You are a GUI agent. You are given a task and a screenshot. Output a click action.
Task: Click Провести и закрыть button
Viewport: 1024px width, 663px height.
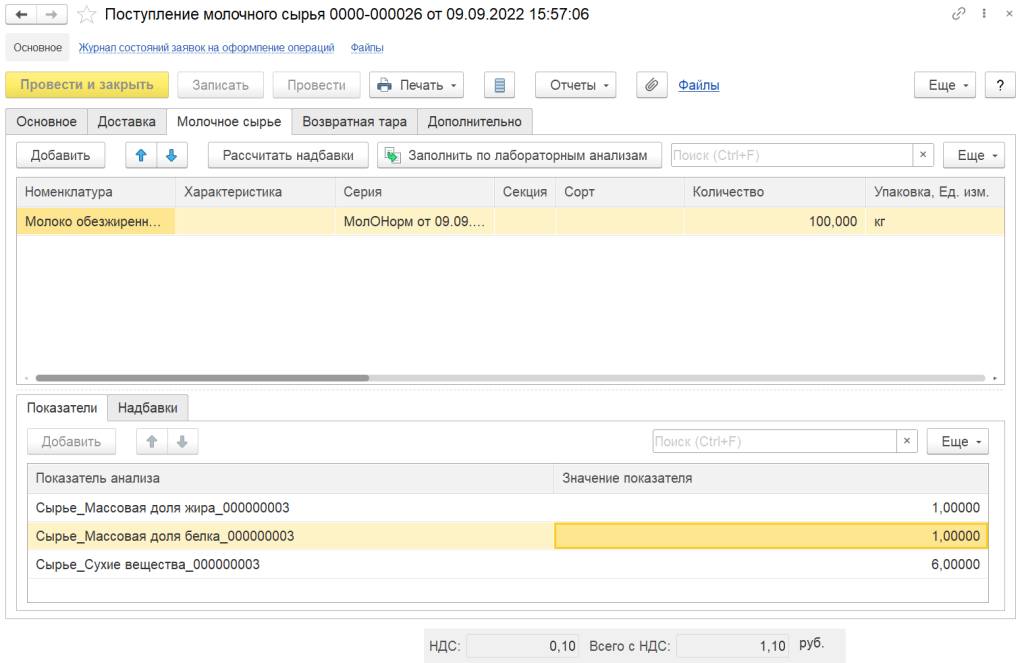pyautogui.click(x=87, y=85)
